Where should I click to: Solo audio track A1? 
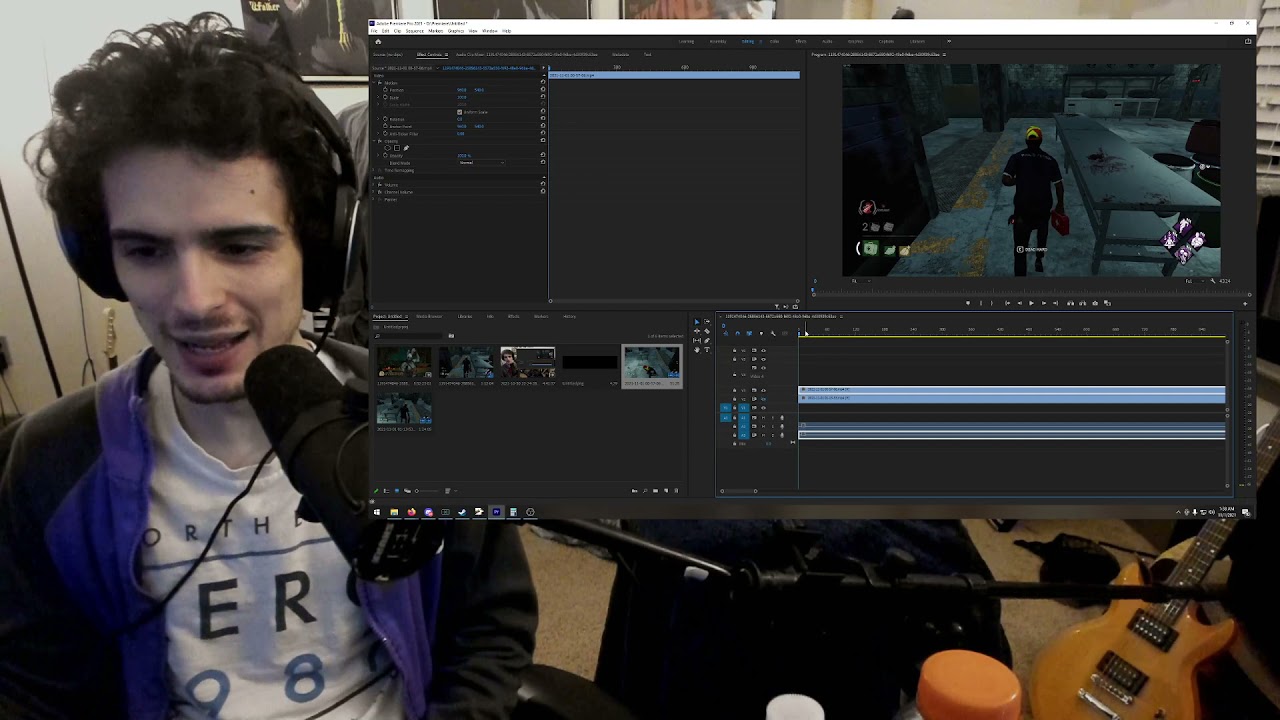point(773,418)
